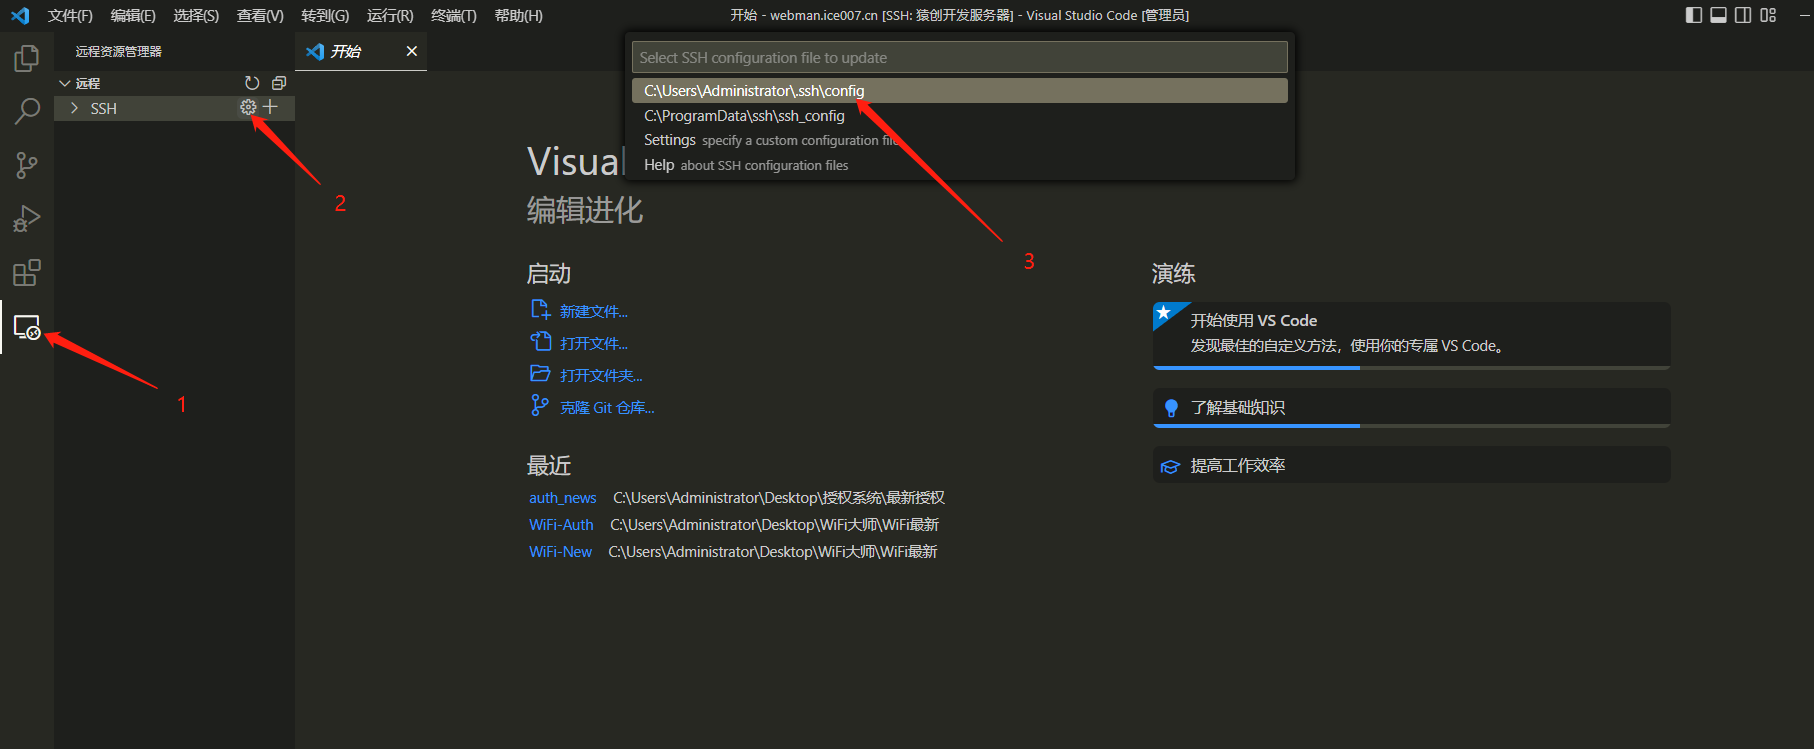Toggle bottom panel layout icon

(x=1718, y=15)
